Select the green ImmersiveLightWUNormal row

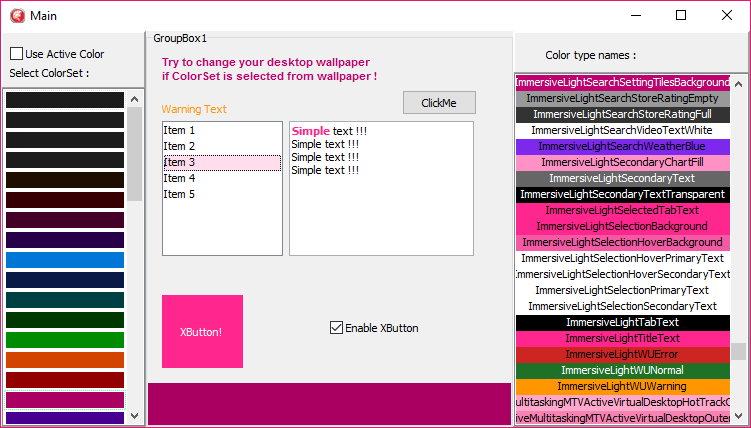point(623,370)
